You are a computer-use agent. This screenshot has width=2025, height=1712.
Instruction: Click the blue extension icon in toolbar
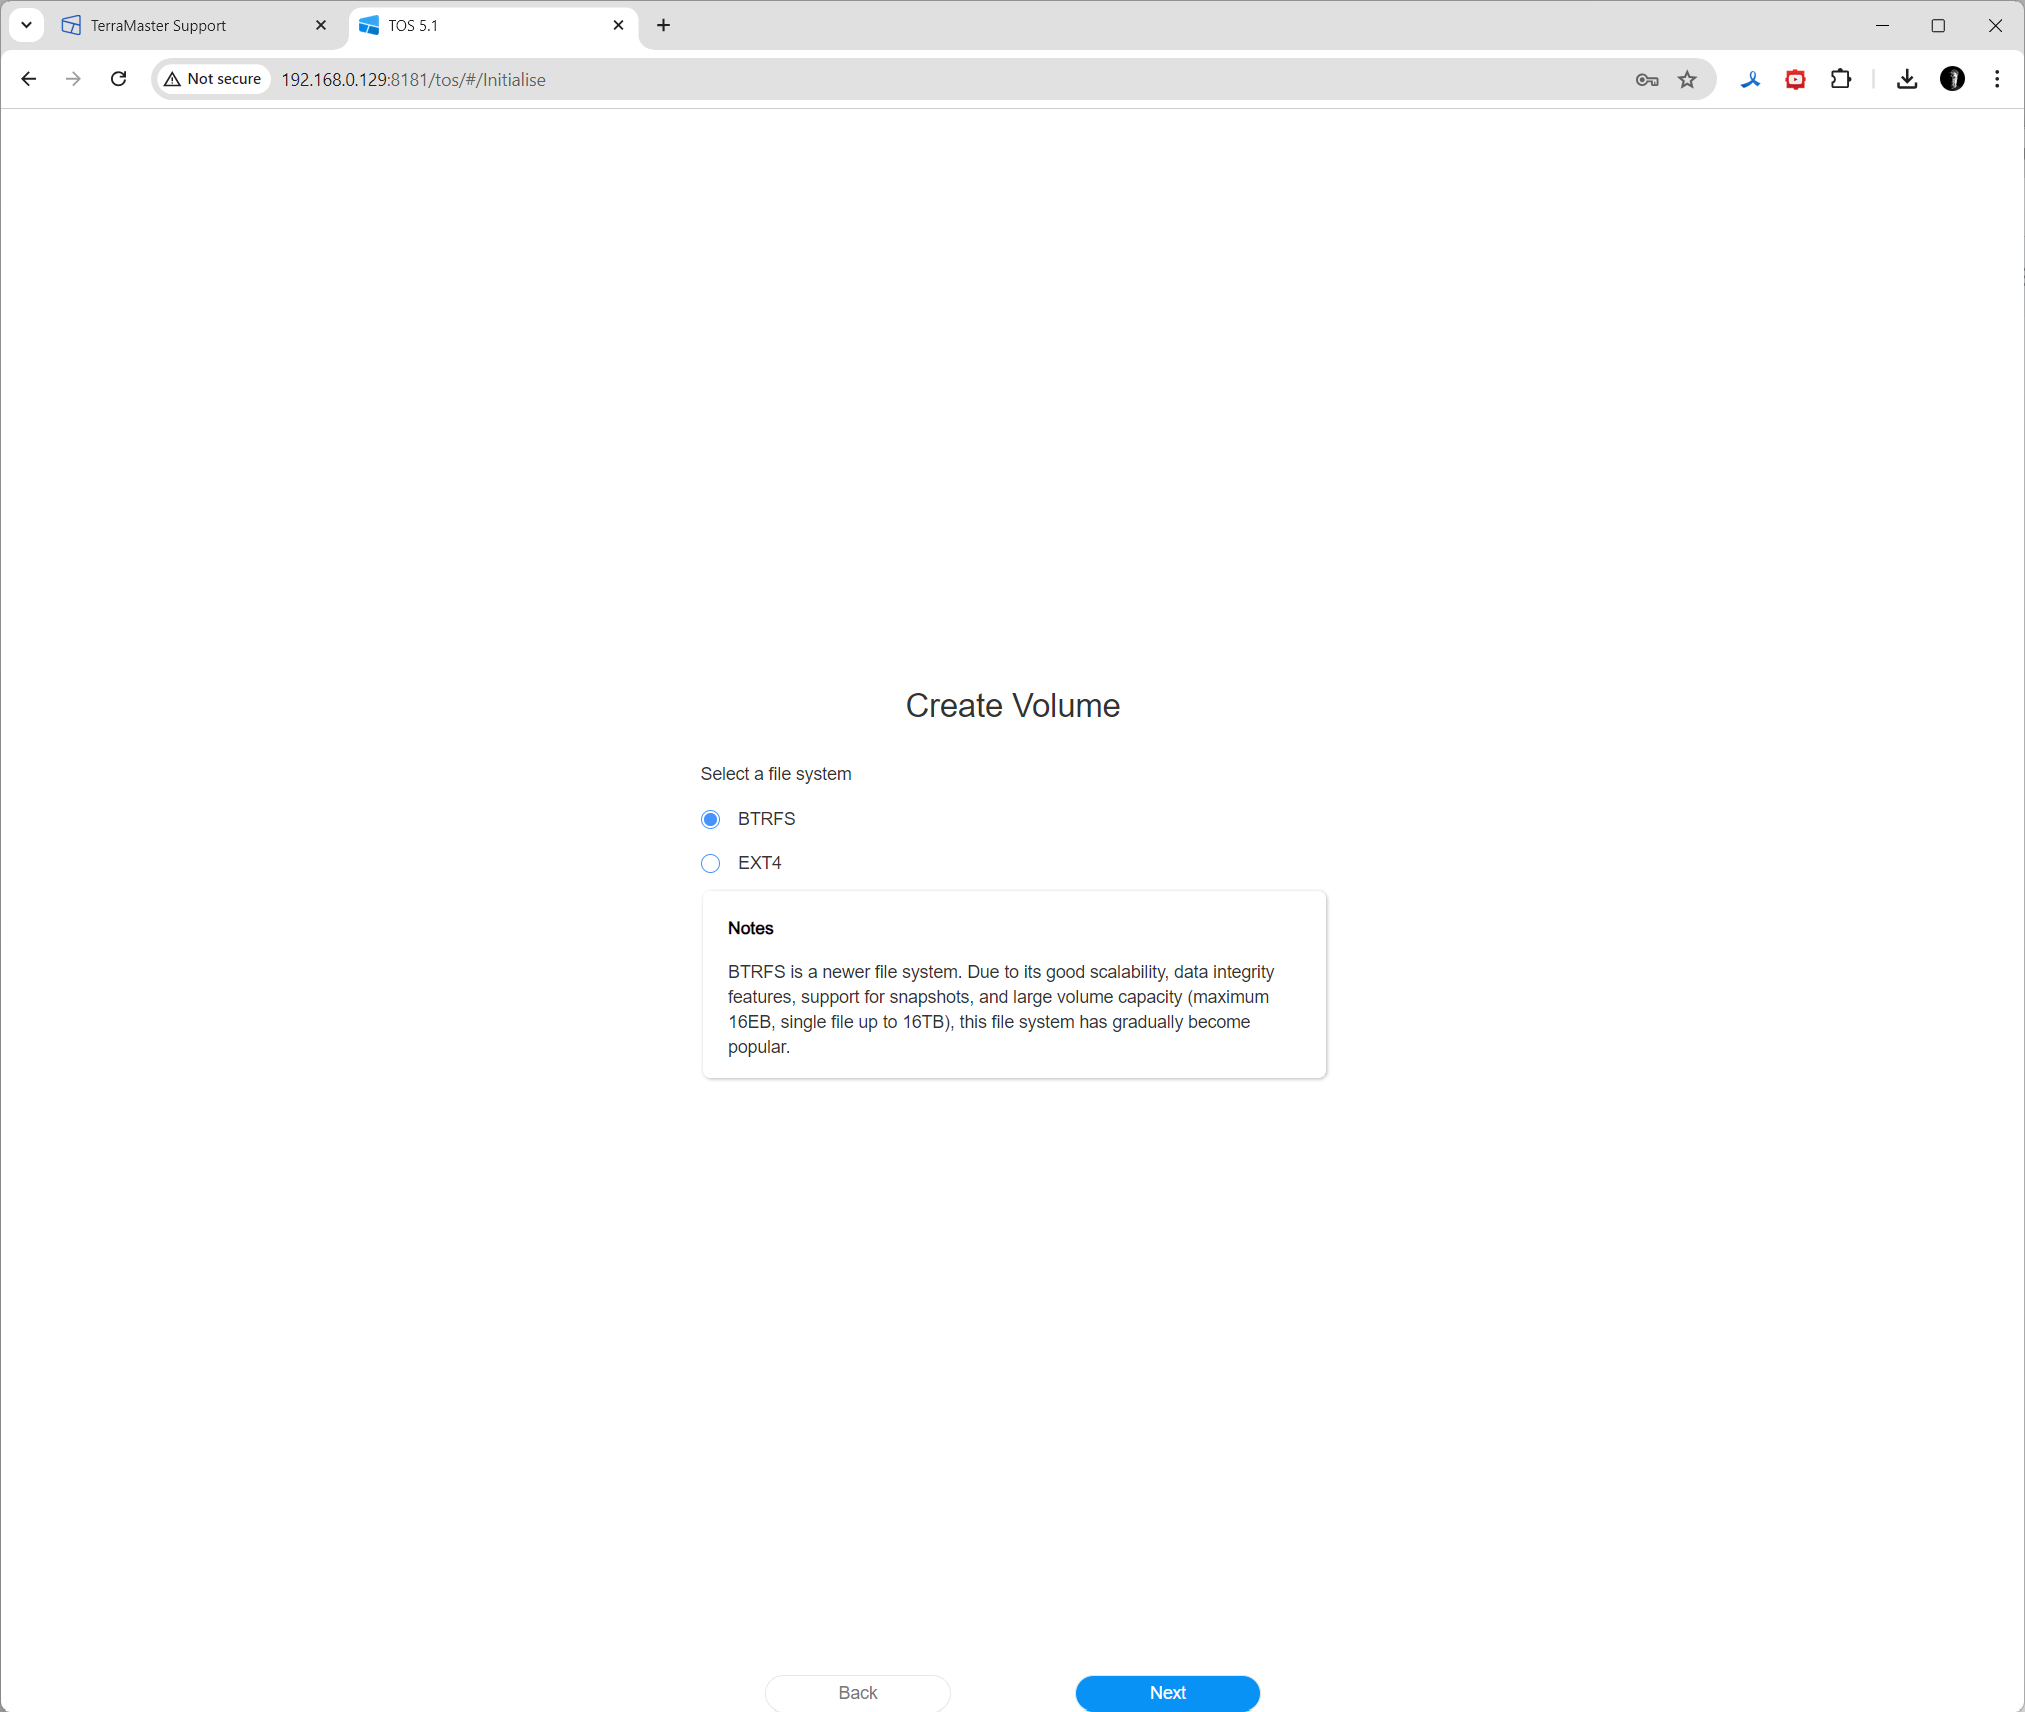coord(1750,79)
